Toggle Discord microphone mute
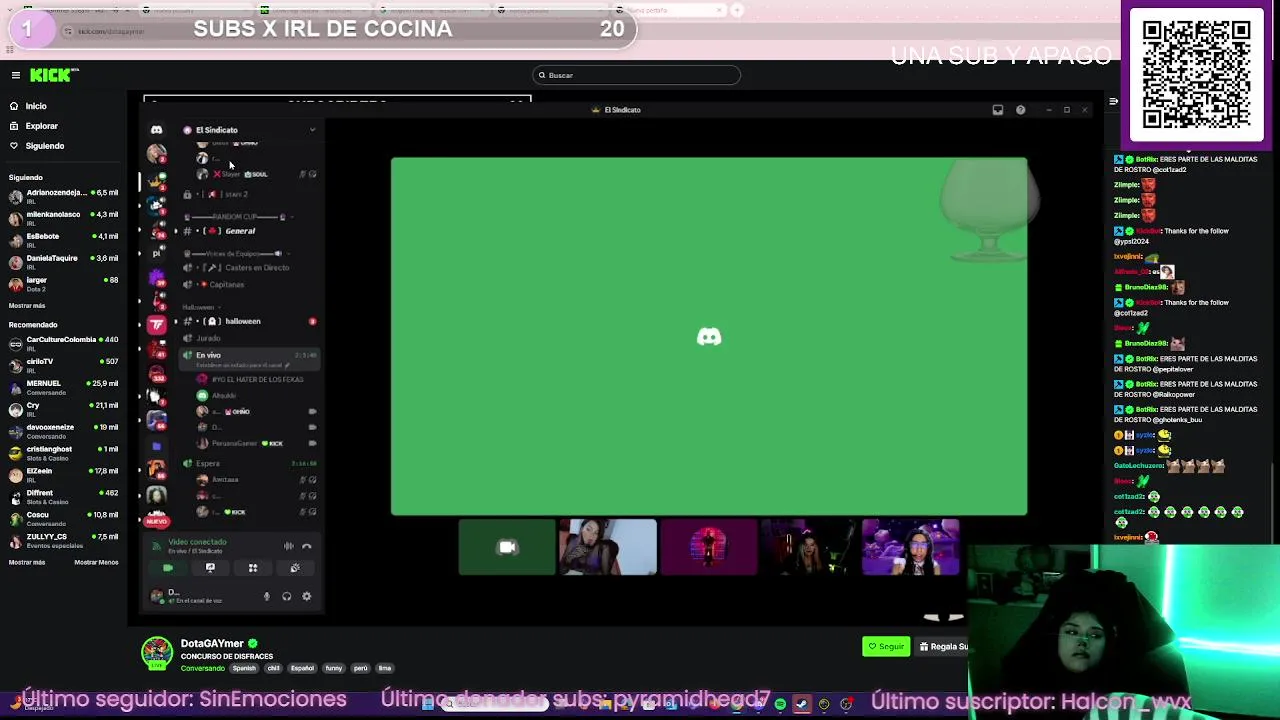 coord(266,597)
